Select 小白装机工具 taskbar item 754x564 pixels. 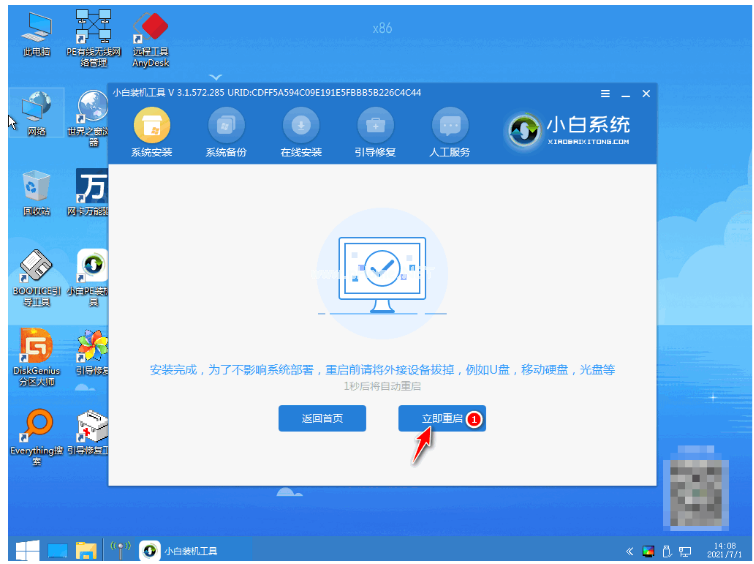pyautogui.click(x=181, y=551)
